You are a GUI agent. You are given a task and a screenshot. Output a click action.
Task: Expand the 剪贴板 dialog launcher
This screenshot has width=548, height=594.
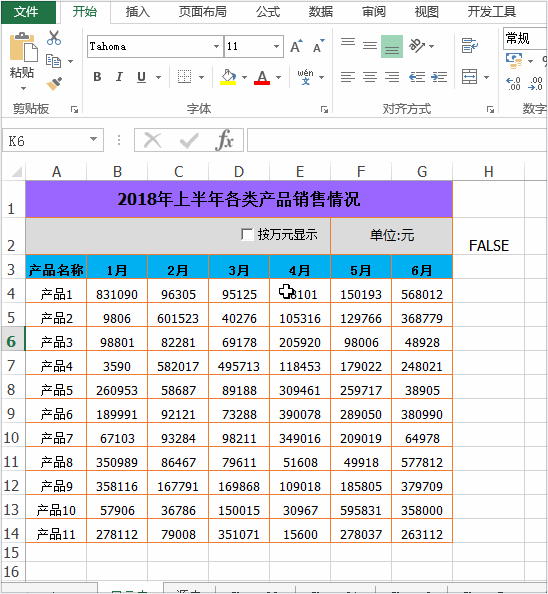pyautogui.click(x=74, y=109)
